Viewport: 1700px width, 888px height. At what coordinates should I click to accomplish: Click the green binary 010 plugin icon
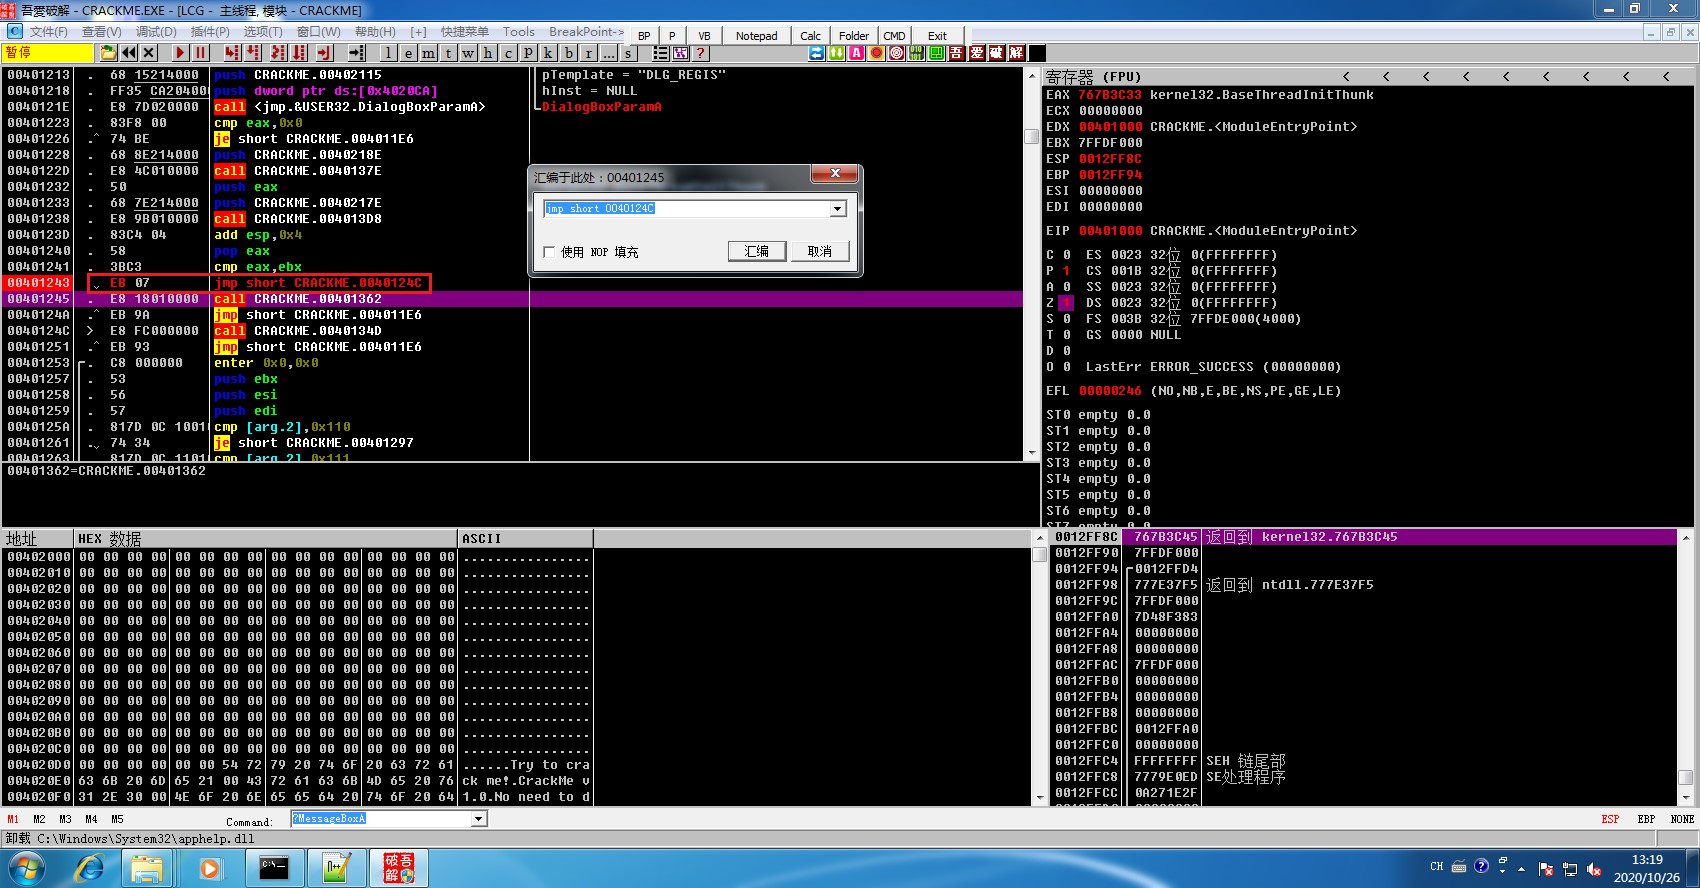coord(917,53)
